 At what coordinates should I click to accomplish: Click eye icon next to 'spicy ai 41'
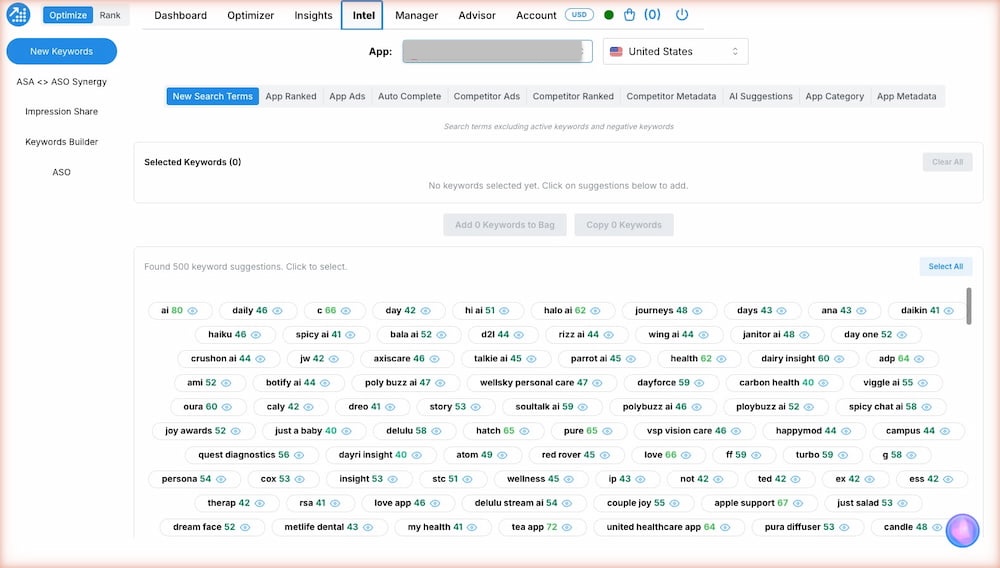point(350,335)
